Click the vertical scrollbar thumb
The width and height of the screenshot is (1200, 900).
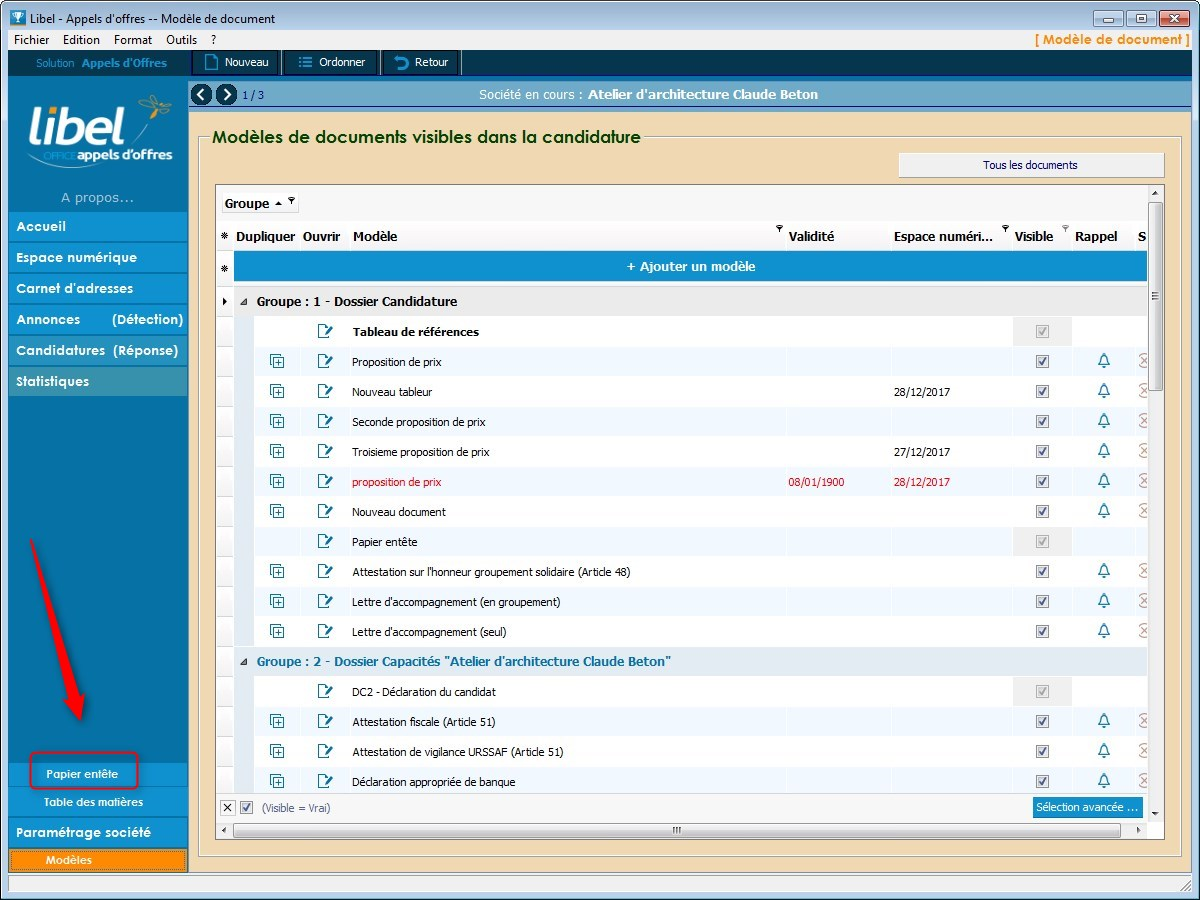pos(1155,296)
